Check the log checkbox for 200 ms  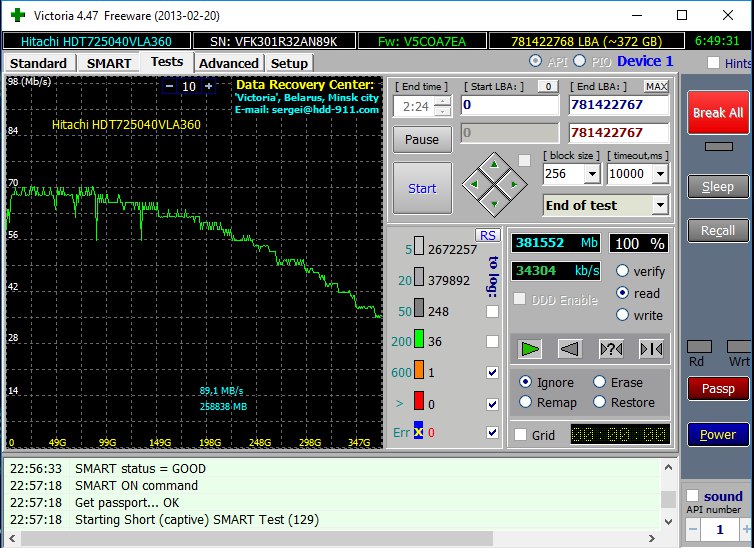pos(492,341)
